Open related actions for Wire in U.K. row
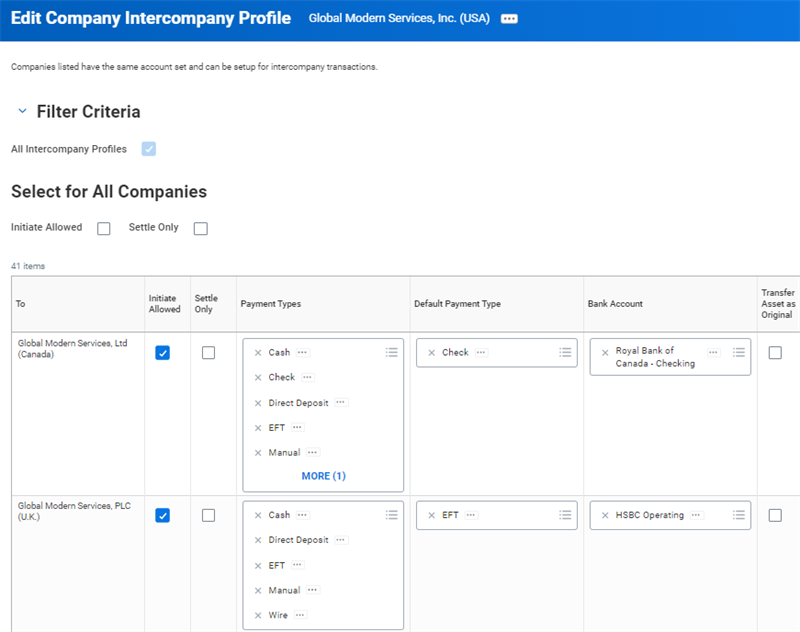 click(301, 615)
